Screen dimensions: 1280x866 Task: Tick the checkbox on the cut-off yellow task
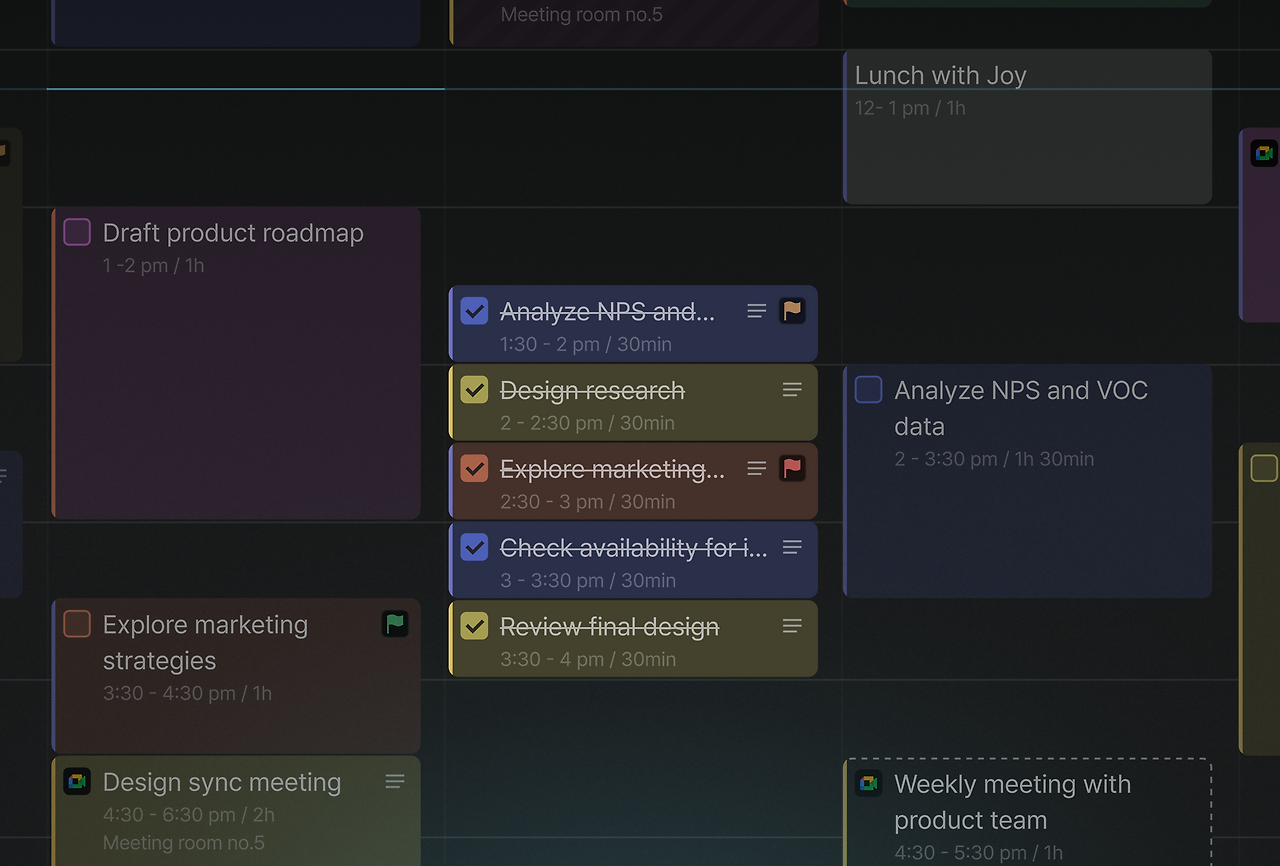pos(1264,468)
